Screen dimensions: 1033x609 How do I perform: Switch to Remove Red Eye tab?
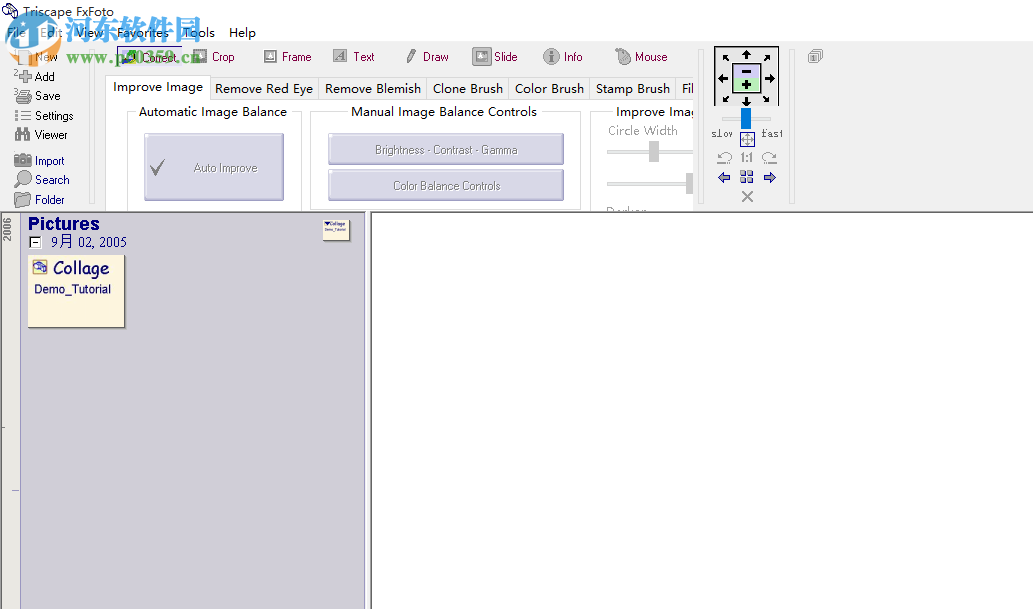264,88
